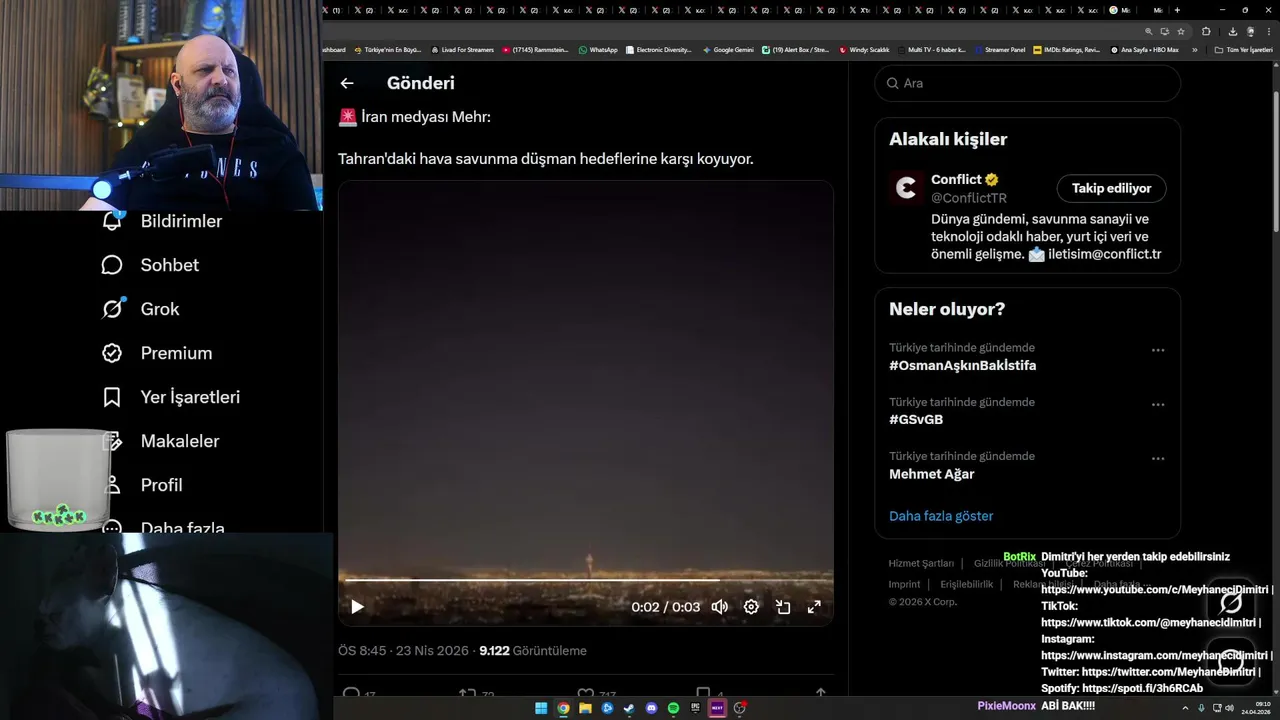Viewport: 1280px width, 720px height.
Task: Open more options for #OsmanAşkınBakİstifa trend
Action: 1157,350
